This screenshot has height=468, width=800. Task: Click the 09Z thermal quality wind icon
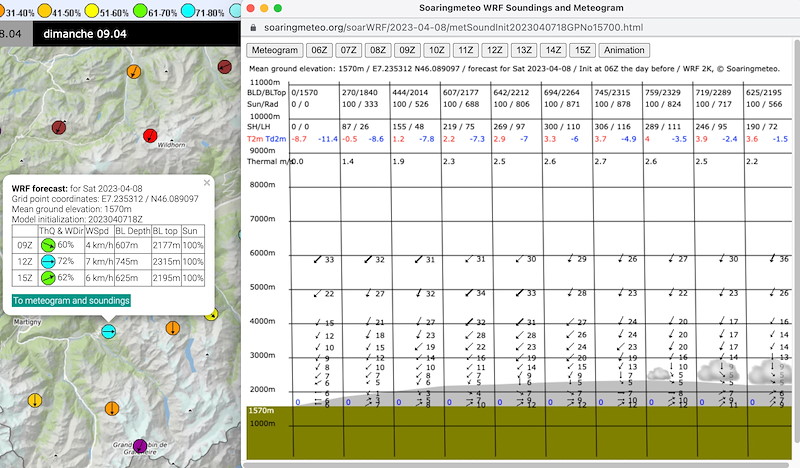coord(47,245)
